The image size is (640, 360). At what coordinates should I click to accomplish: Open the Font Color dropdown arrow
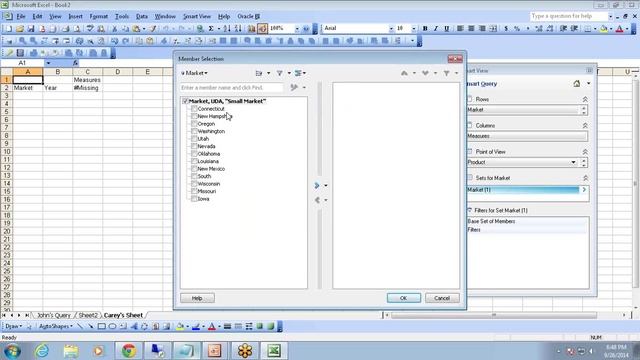627,29
